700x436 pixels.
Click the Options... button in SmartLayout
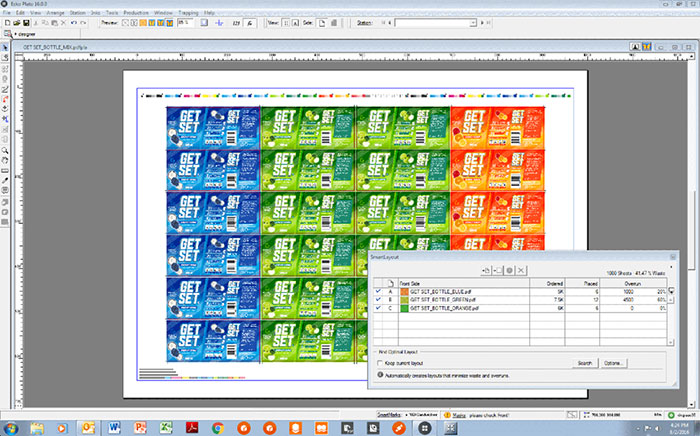coord(613,363)
